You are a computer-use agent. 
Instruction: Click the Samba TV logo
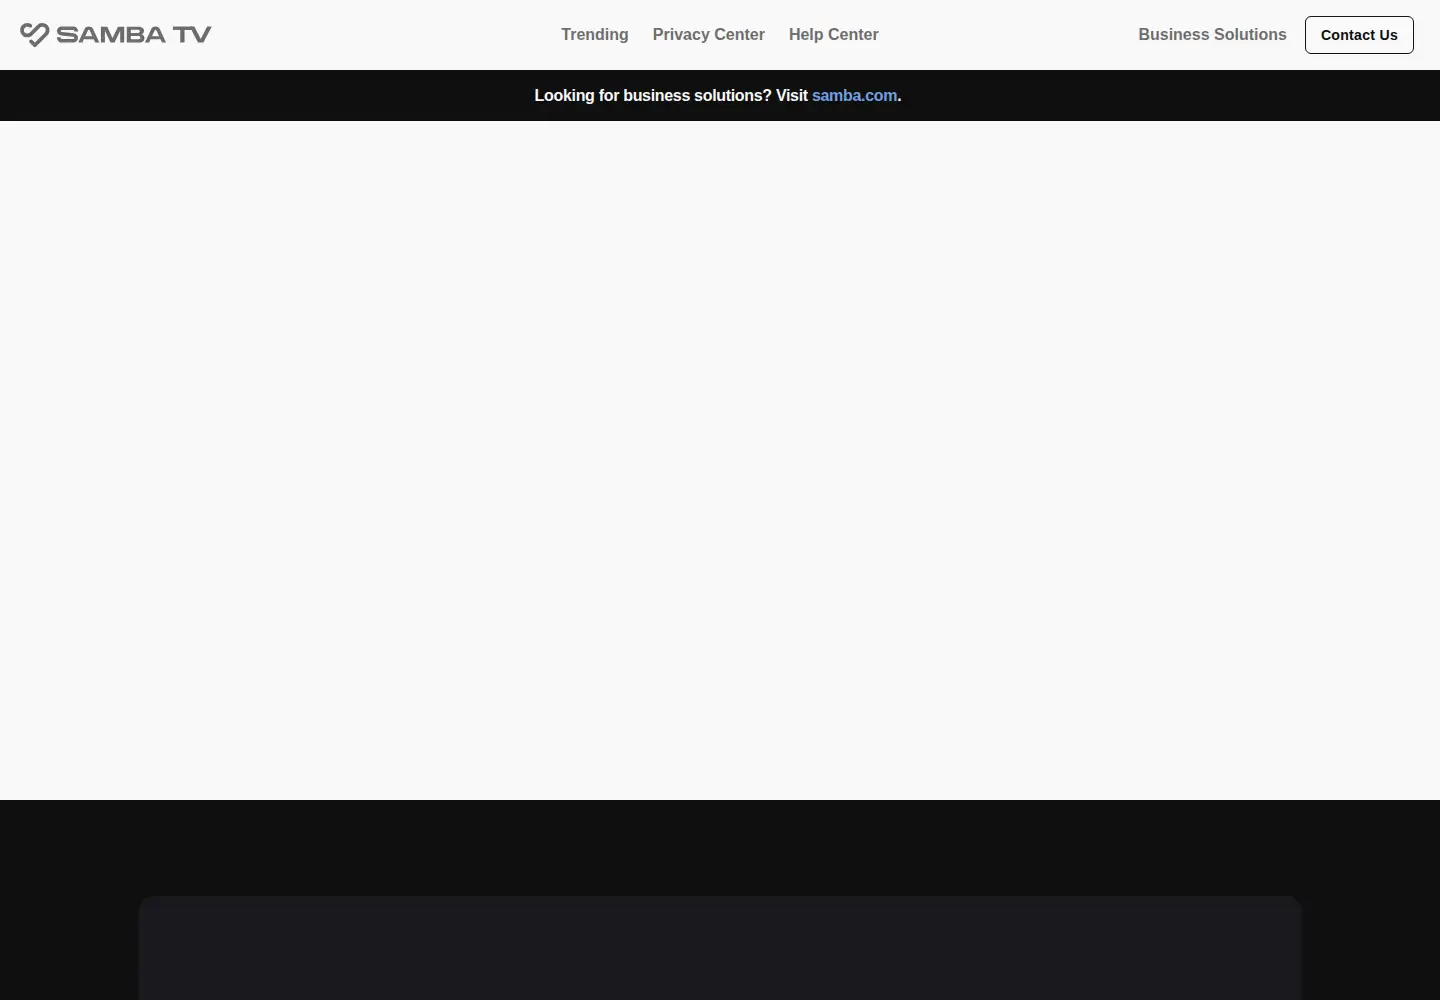pos(116,35)
